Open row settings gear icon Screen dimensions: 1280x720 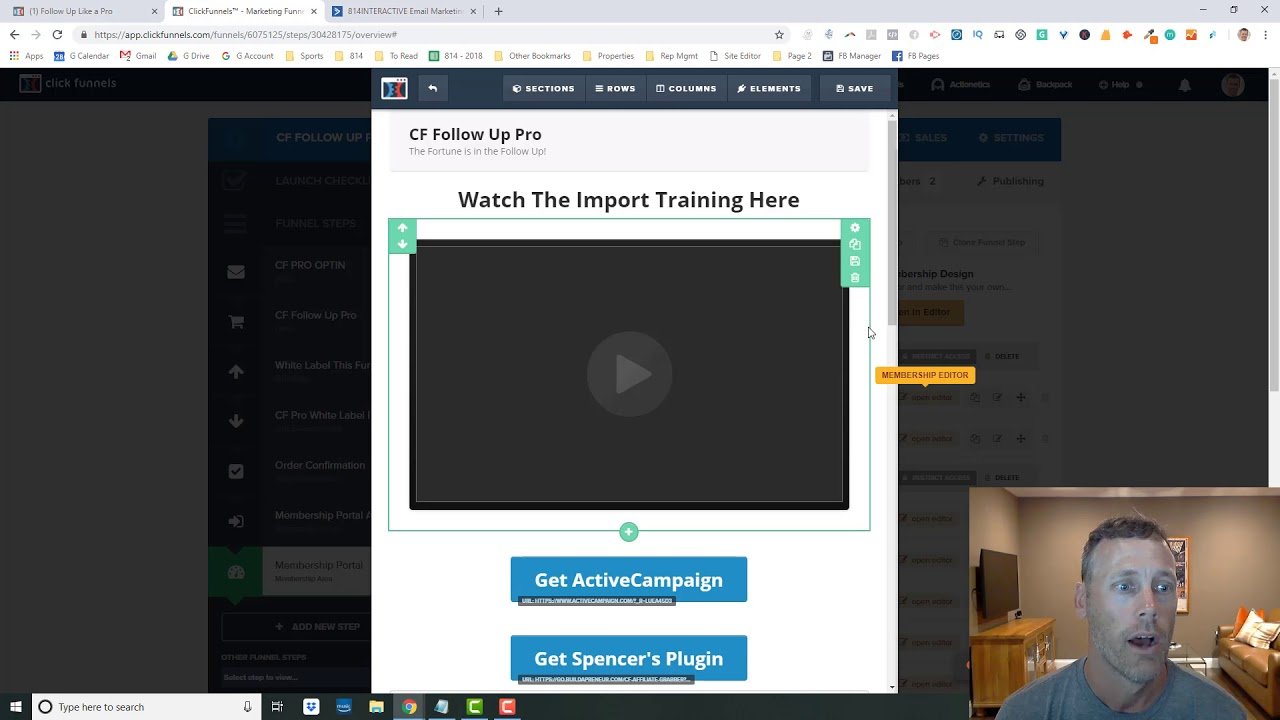point(855,228)
